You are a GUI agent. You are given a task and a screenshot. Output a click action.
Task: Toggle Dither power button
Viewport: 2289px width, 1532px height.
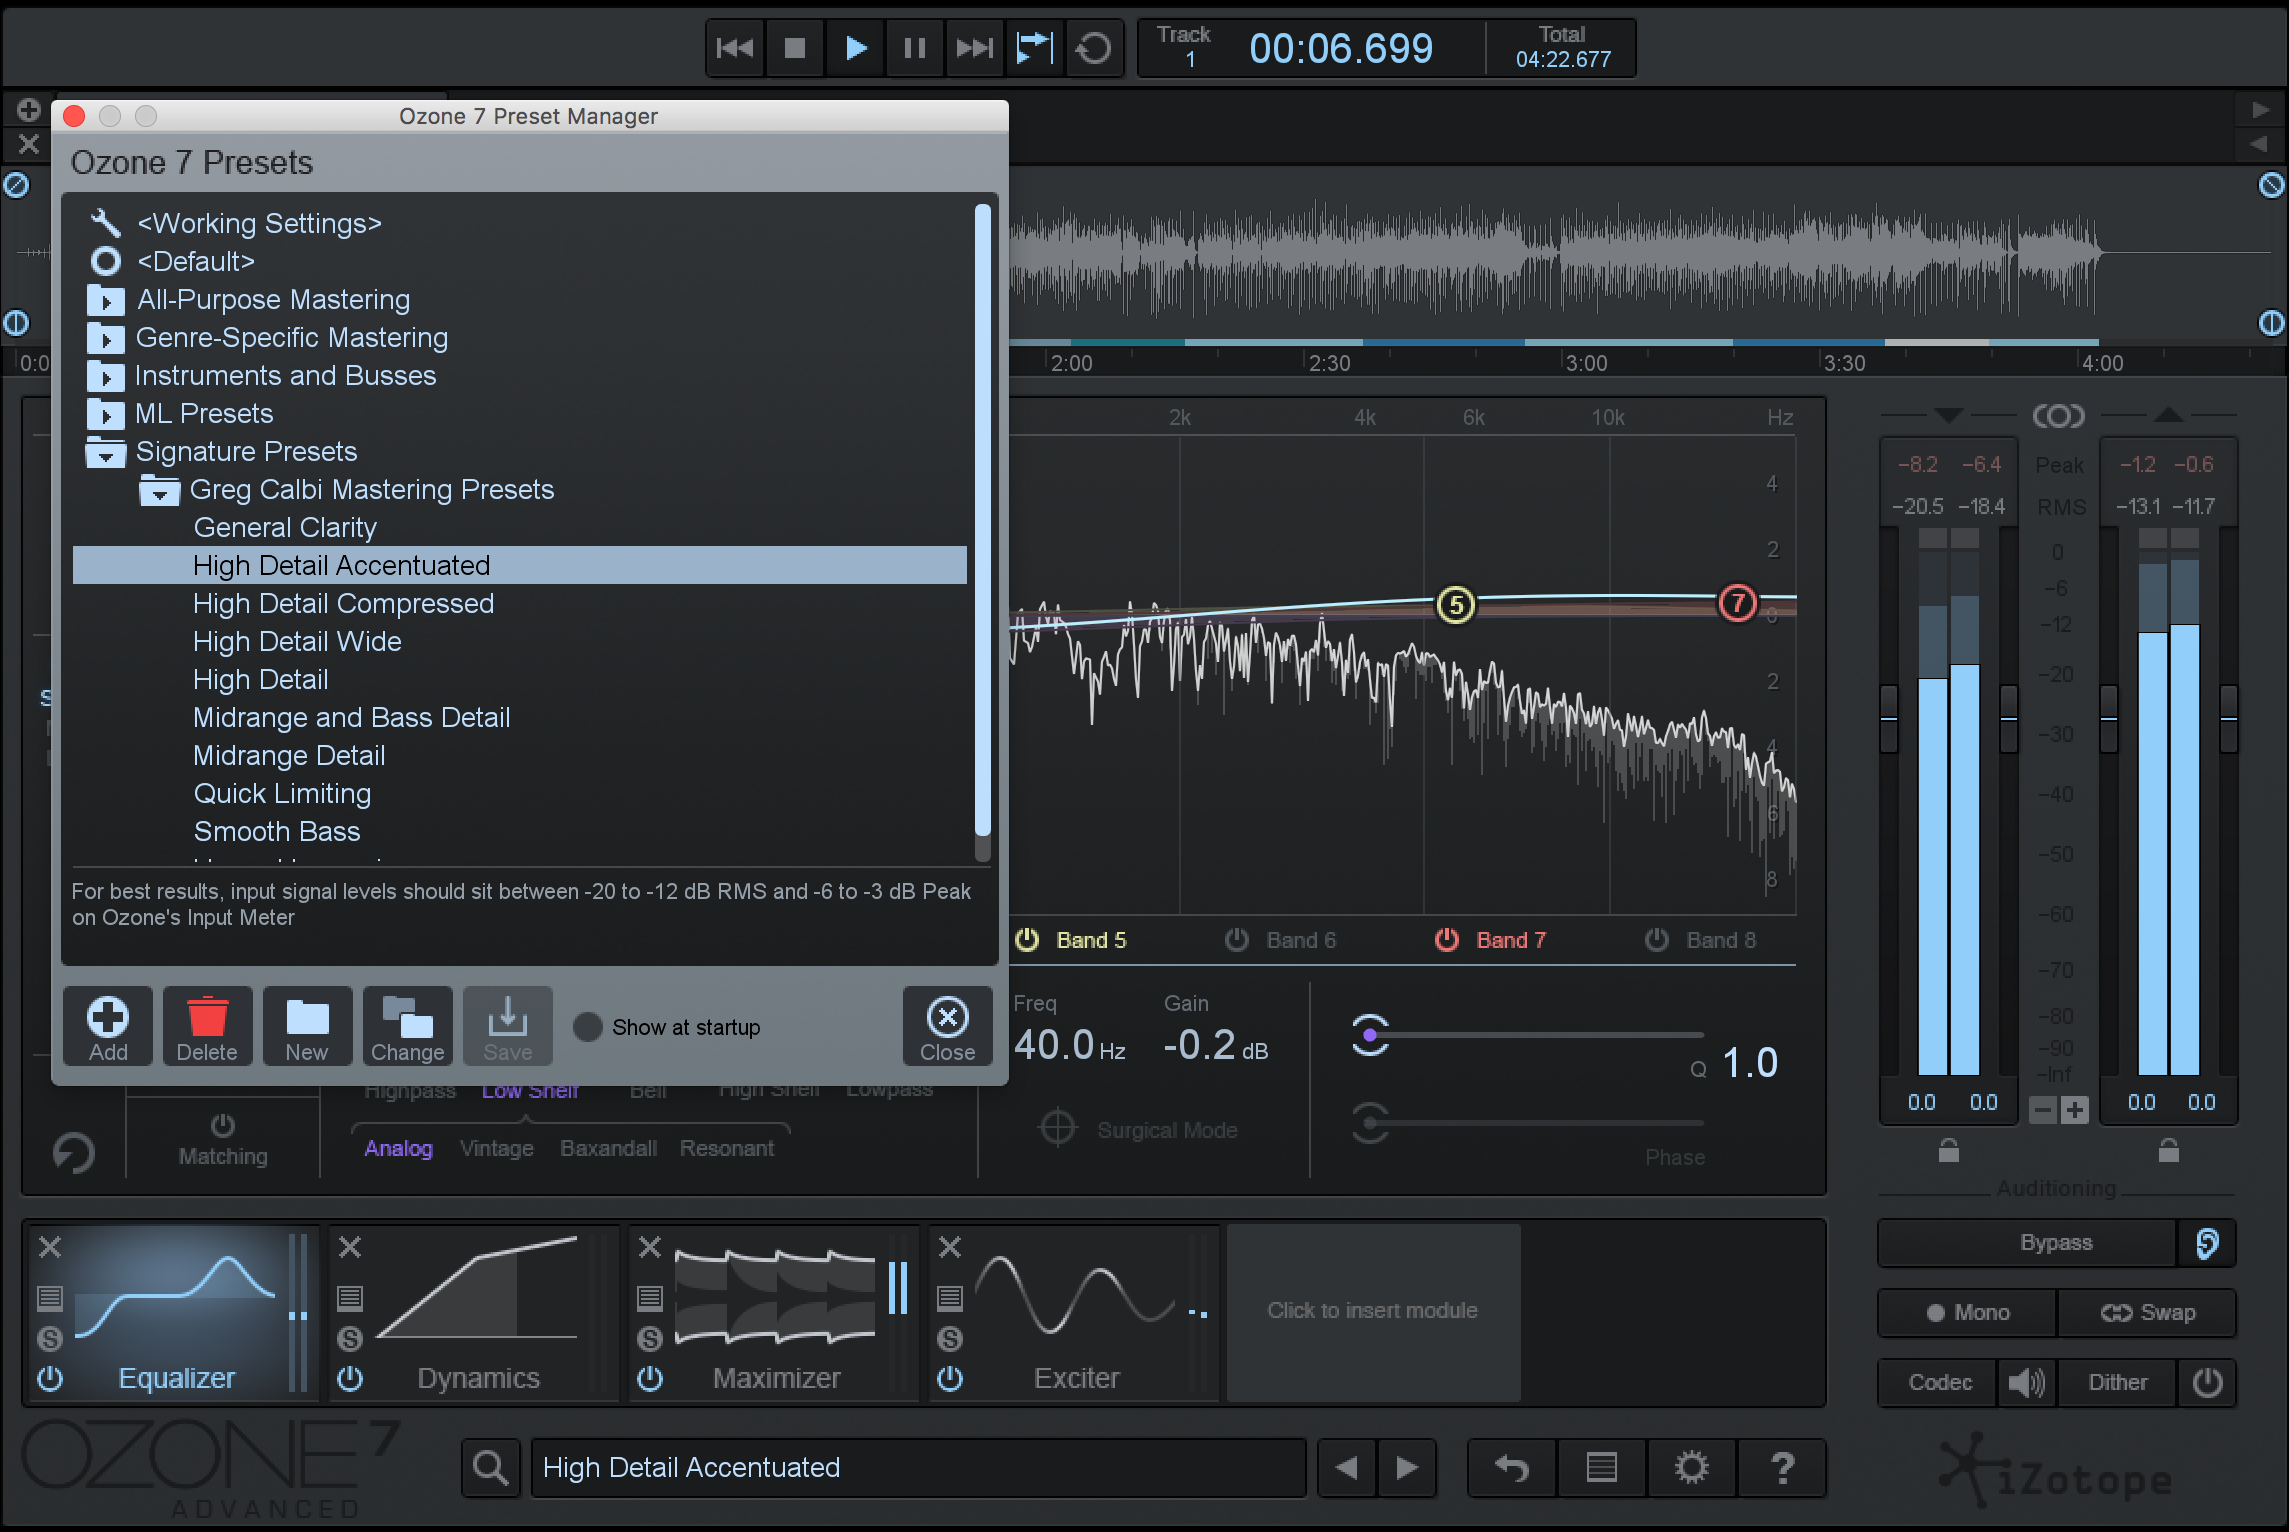(2207, 1383)
